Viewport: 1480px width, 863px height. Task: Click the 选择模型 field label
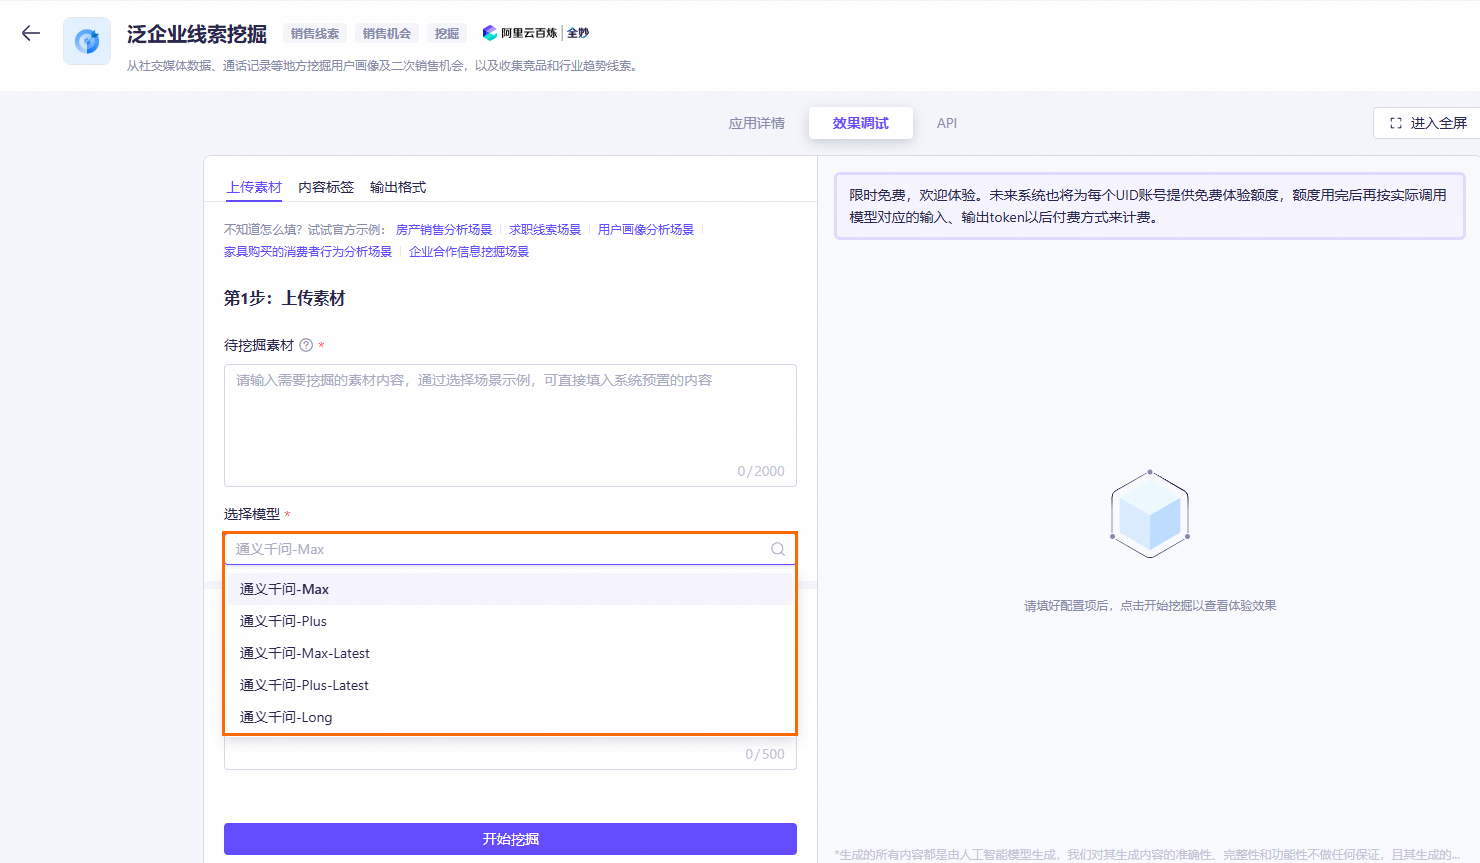click(x=252, y=514)
